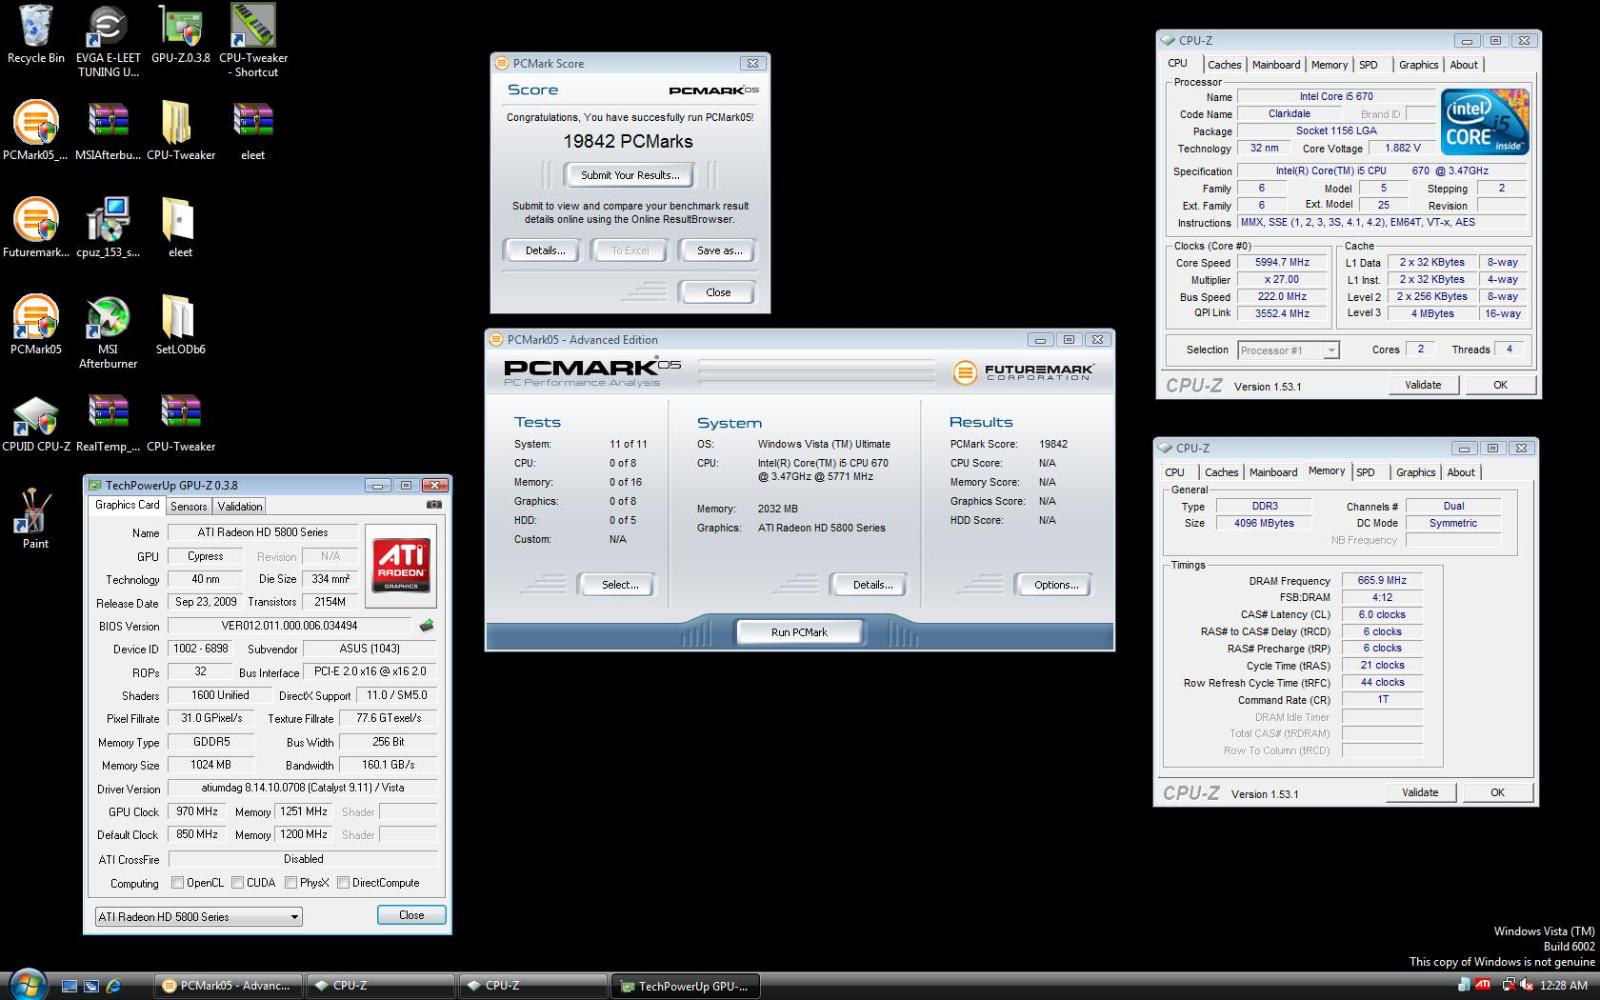Click the Windows Start orb
Image resolution: width=1600 pixels, height=1000 pixels.
point(27,985)
